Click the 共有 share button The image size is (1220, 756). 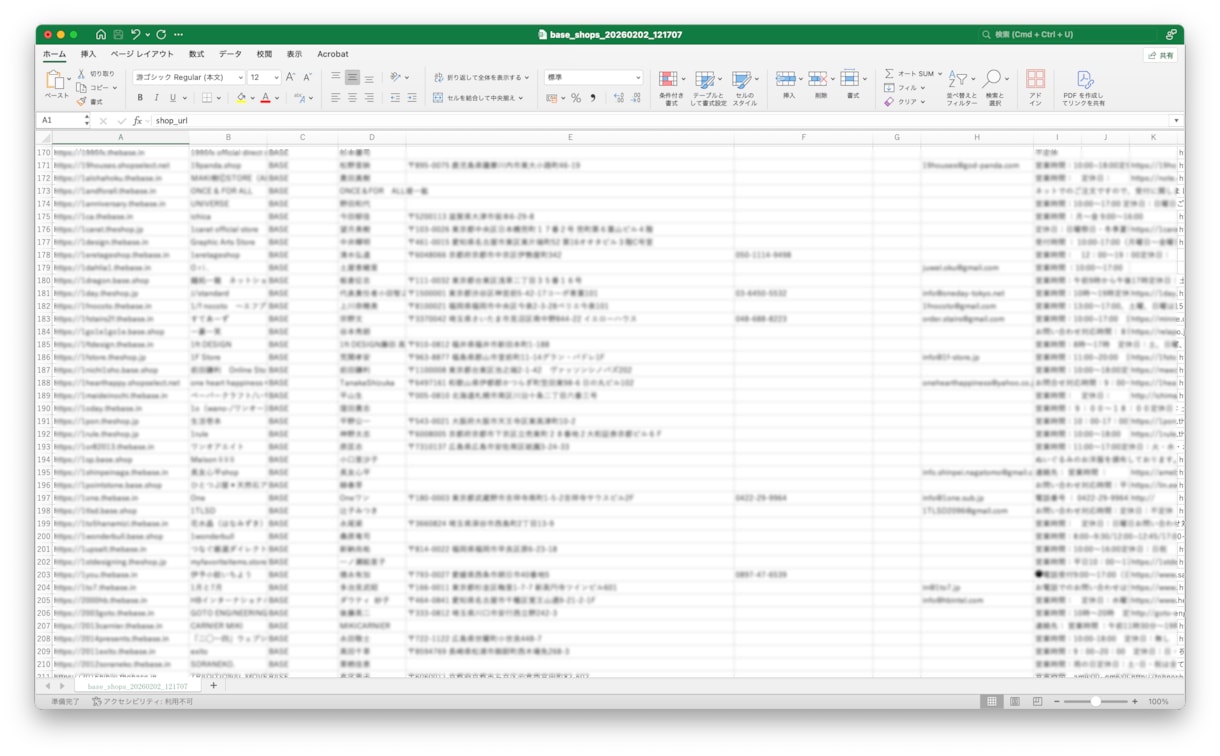pyautogui.click(x=1160, y=55)
